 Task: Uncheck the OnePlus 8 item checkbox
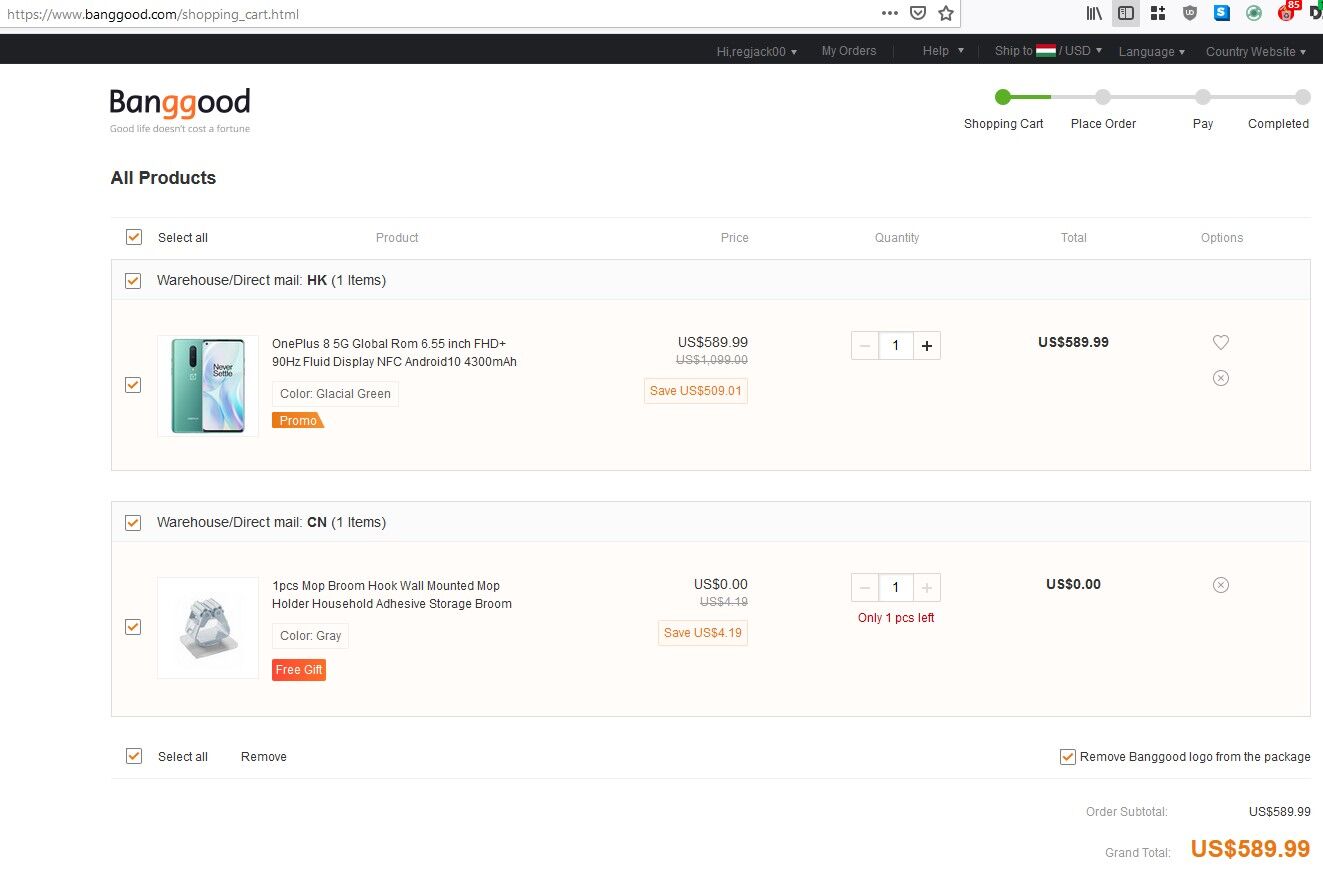(x=133, y=385)
